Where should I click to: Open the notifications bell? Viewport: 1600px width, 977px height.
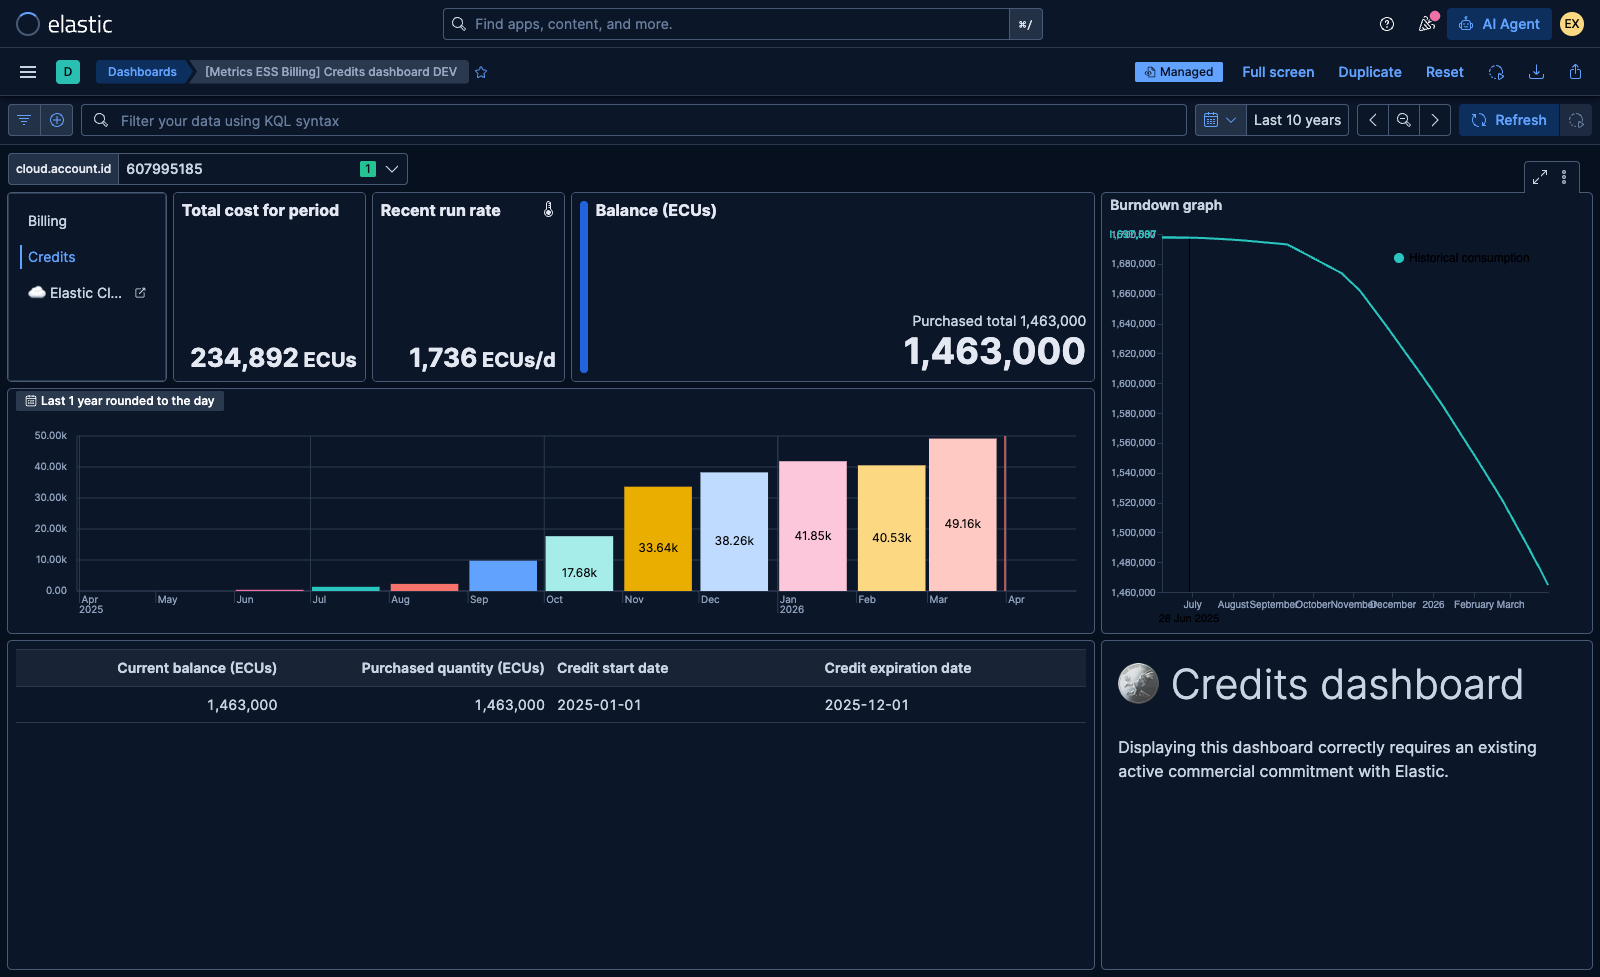(x=1427, y=24)
